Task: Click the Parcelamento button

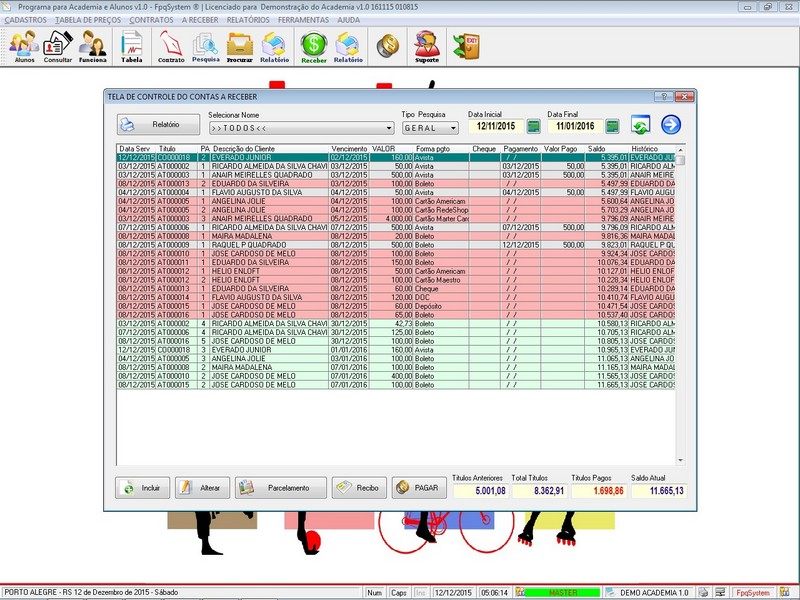Action: [x=281, y=488]
